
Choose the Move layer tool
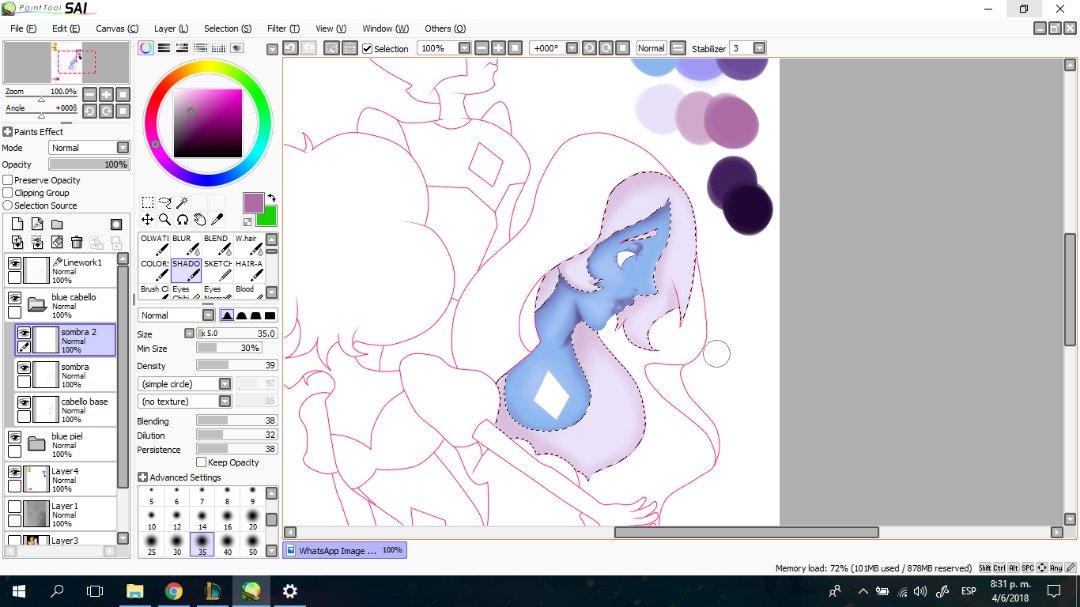147,219
